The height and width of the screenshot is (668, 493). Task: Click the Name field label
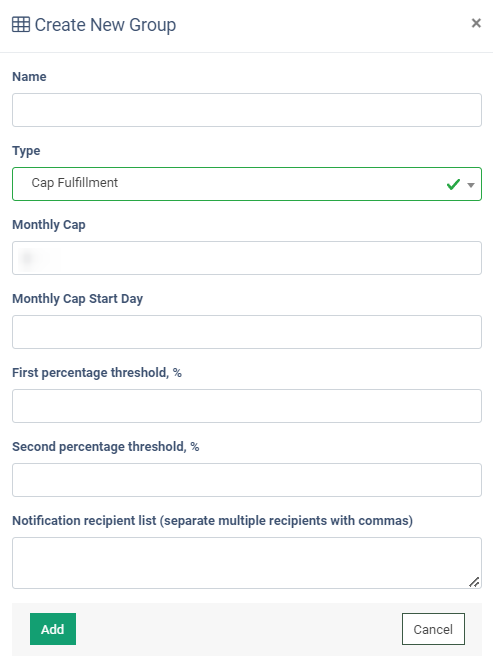click(x=29, y=77)
